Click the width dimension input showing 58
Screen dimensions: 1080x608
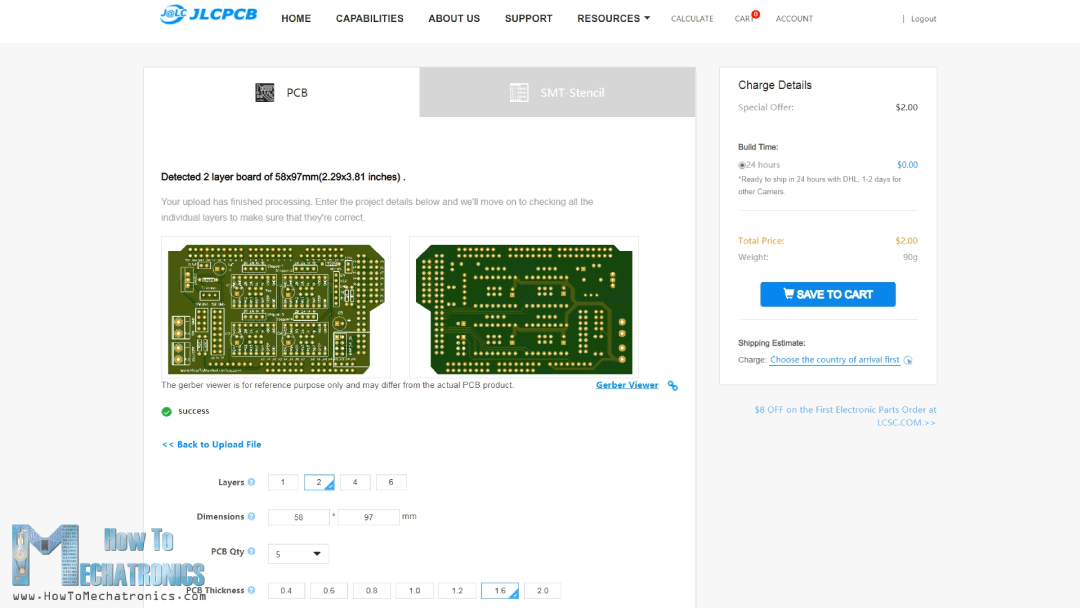[x=298, y=516]
